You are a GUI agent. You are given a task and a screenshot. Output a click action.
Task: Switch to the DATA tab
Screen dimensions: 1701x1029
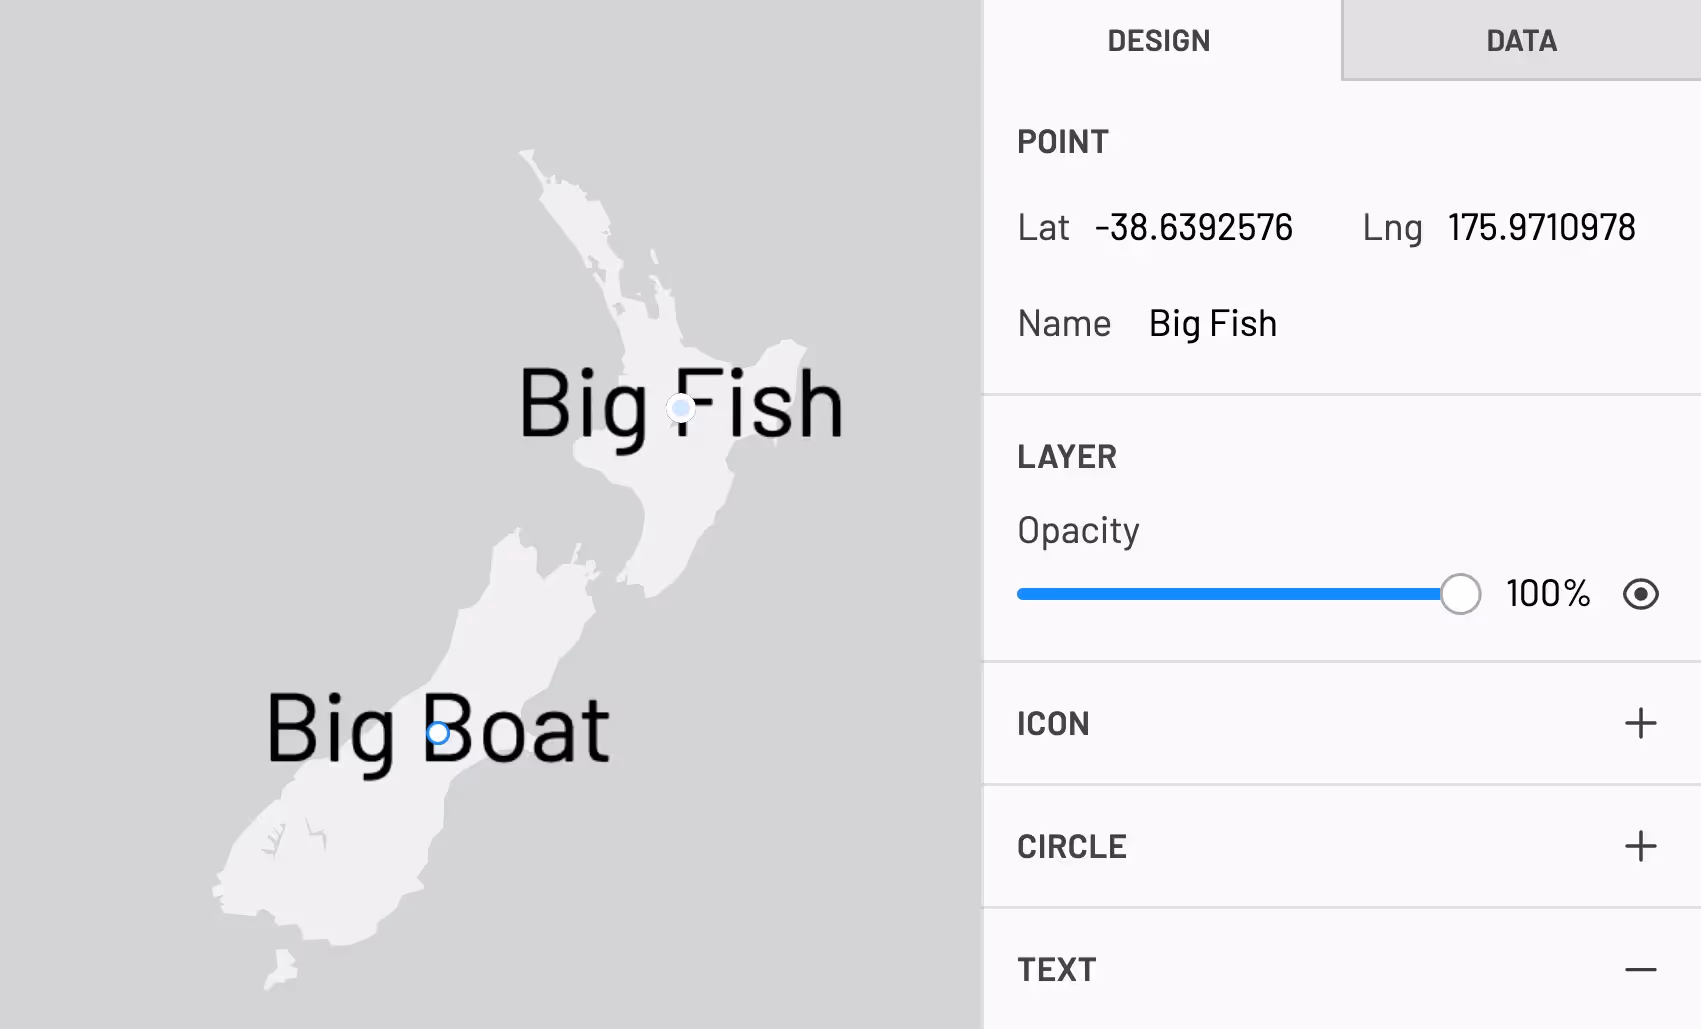coord(1521,40)
